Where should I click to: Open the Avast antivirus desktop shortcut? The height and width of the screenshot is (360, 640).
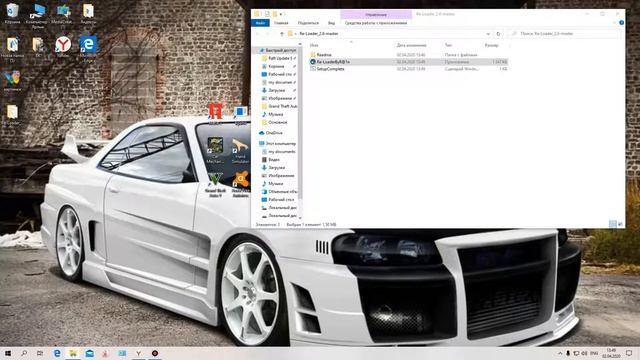[241, 184]
